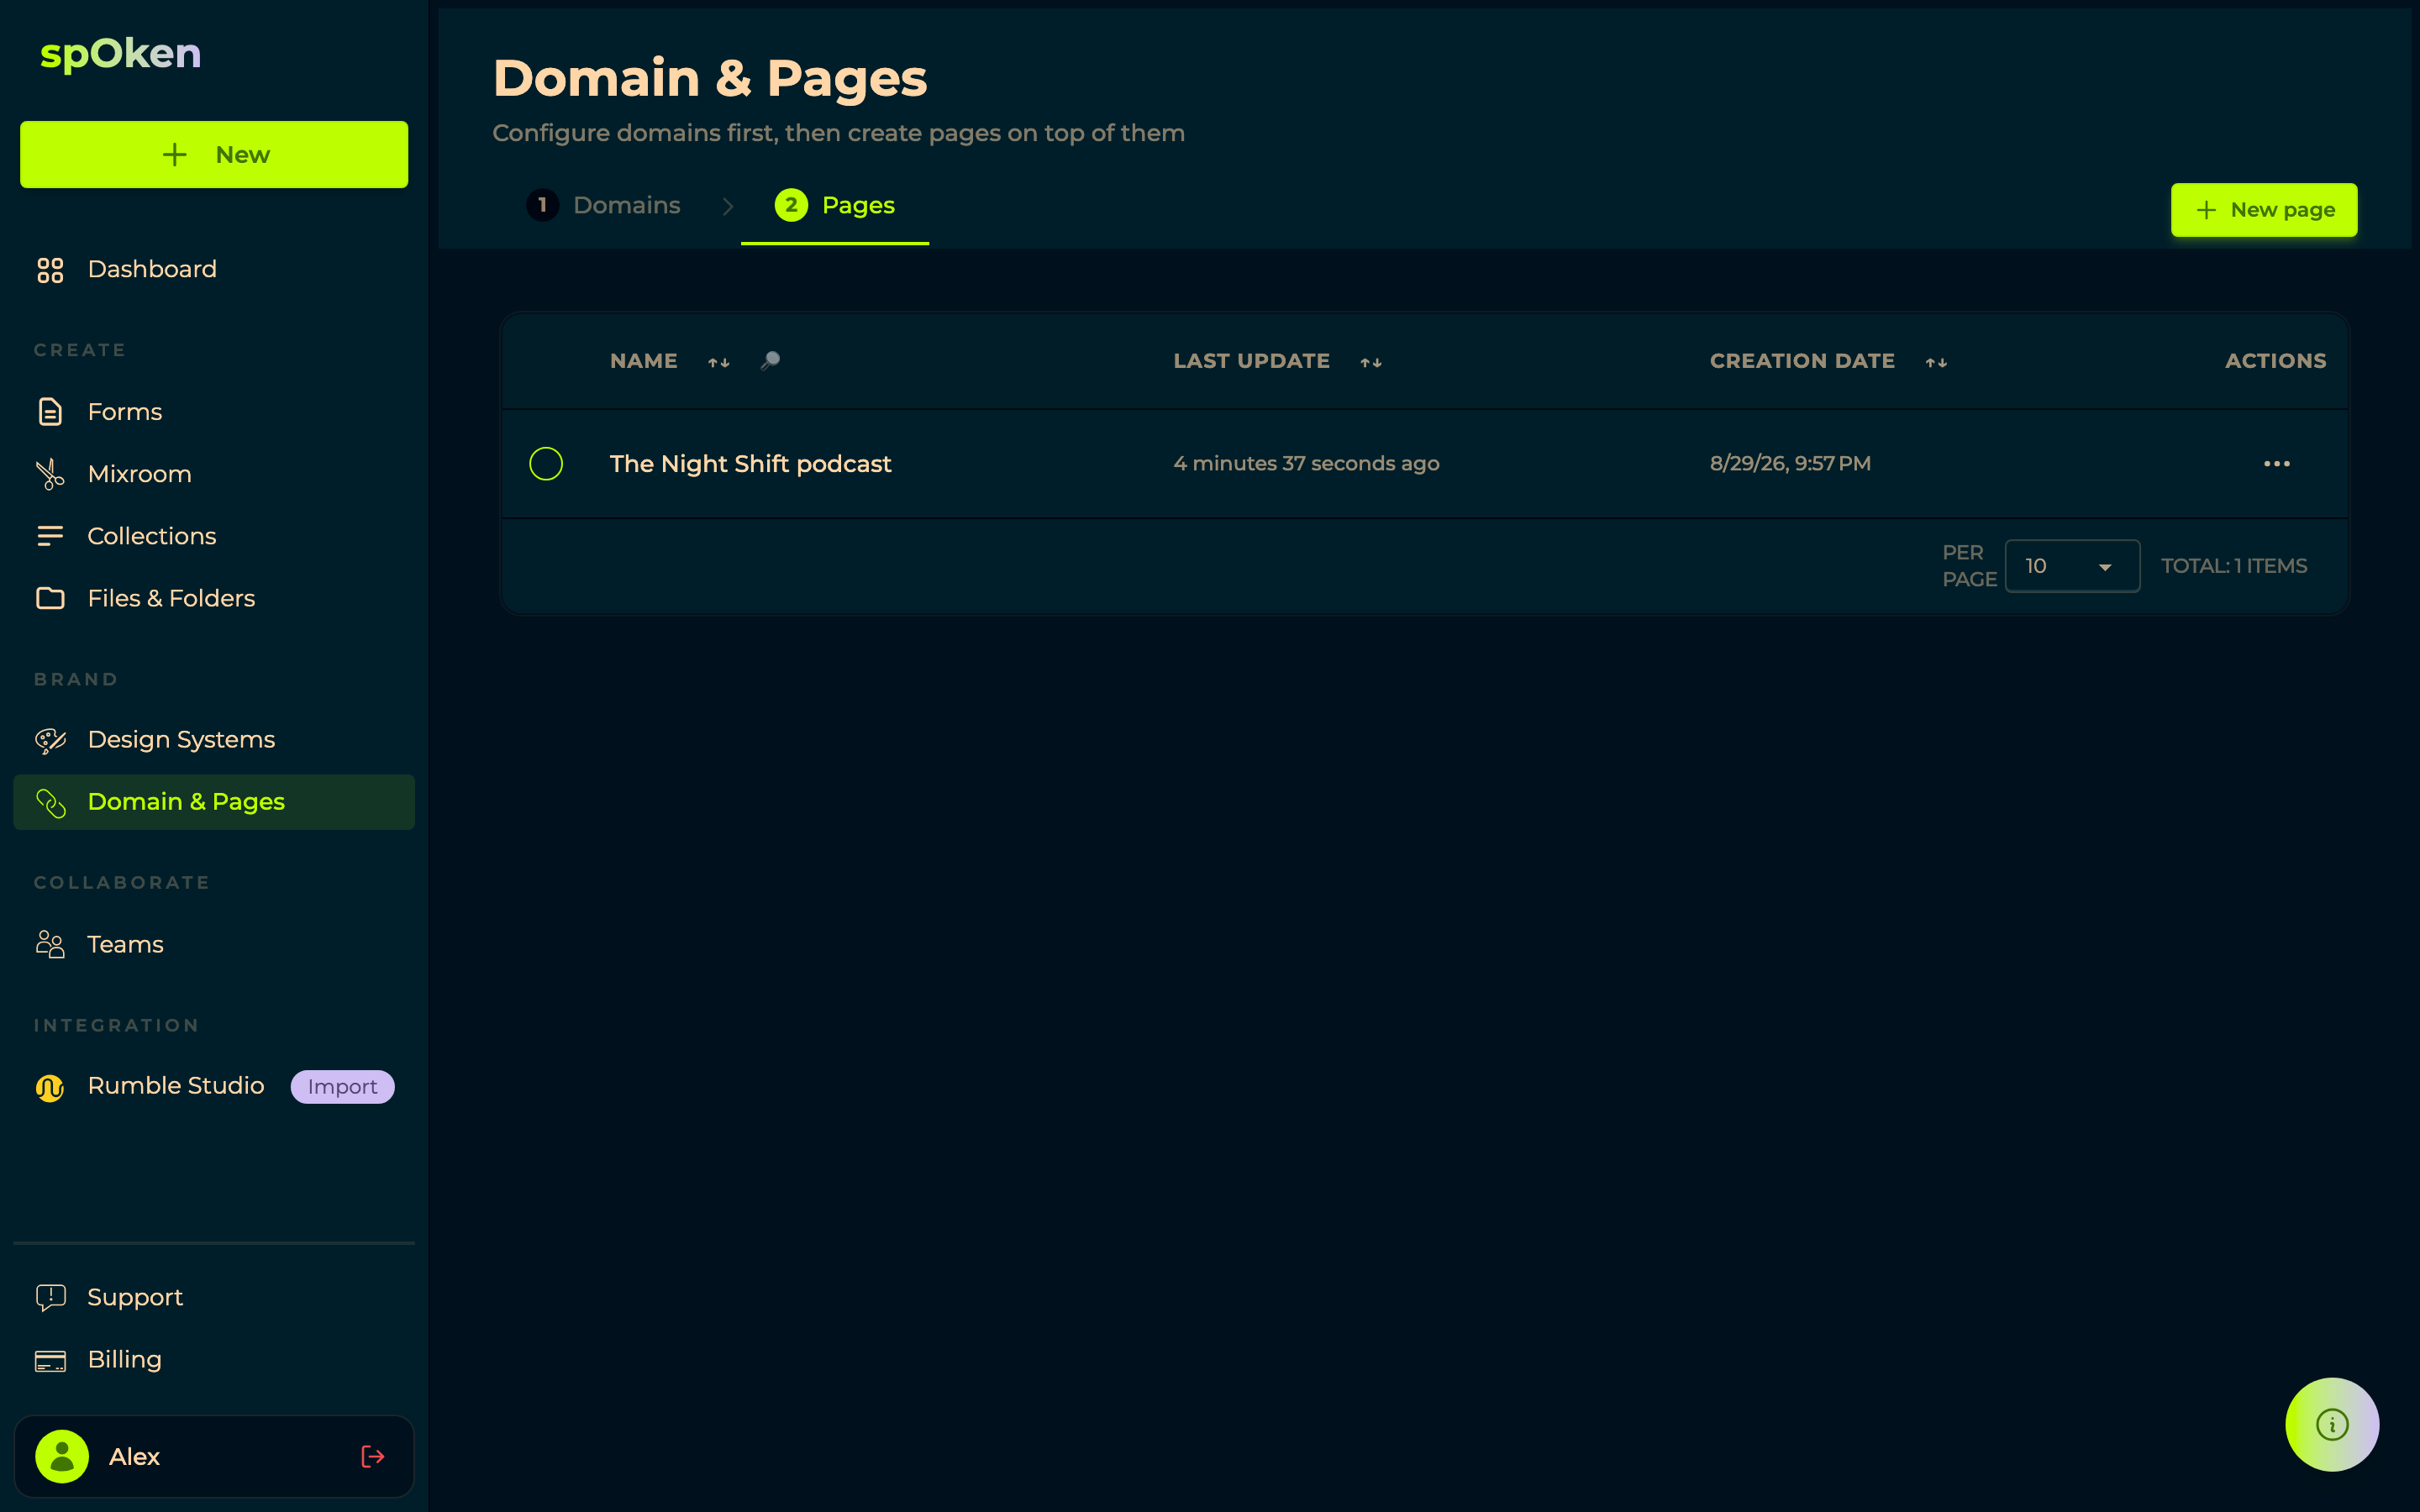Click the Domain & Pages heading

(x=710, y=78)
